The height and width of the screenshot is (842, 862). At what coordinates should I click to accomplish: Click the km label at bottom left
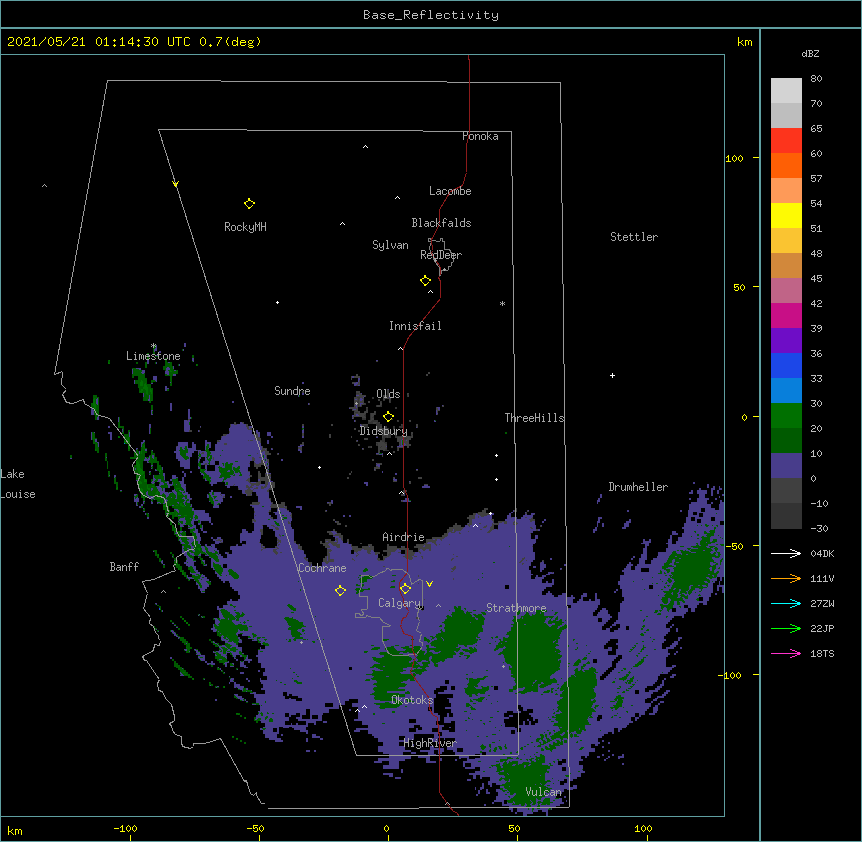(15, 830)
